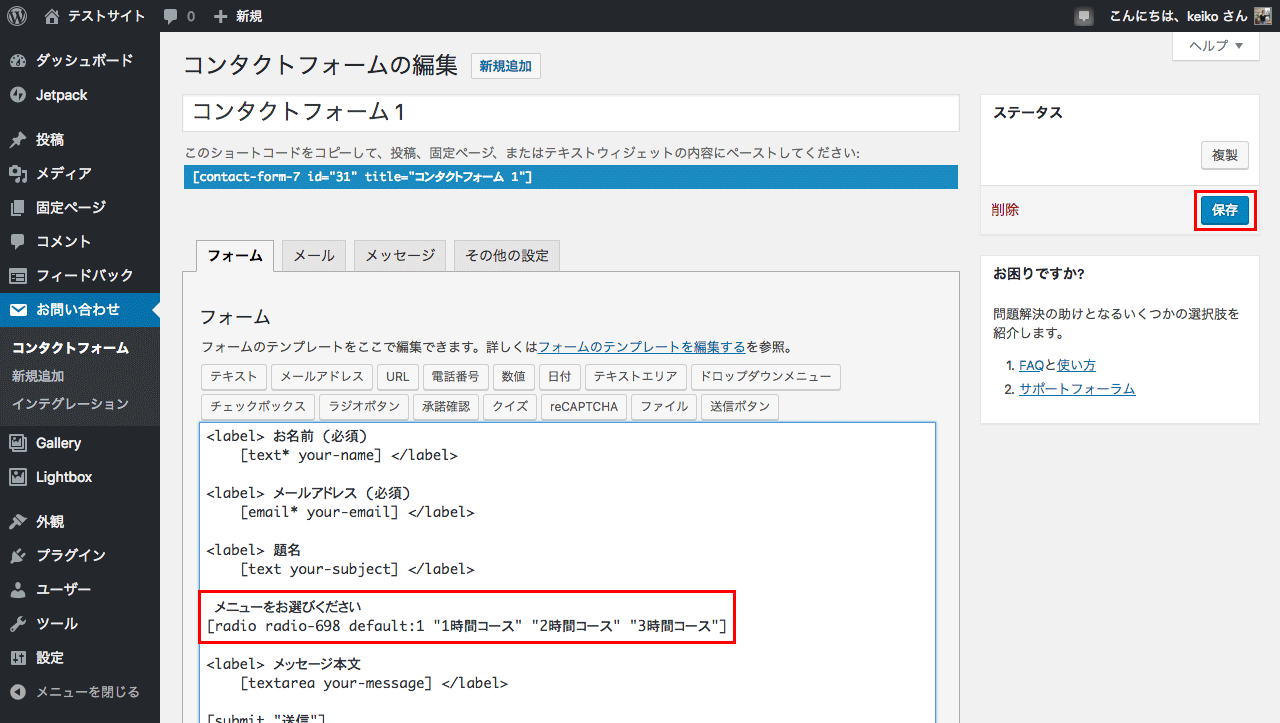Viewport: 1280px width, 723px height.
Task: Click the お問い合わせ envelope icon
Action: pos(18,309)
